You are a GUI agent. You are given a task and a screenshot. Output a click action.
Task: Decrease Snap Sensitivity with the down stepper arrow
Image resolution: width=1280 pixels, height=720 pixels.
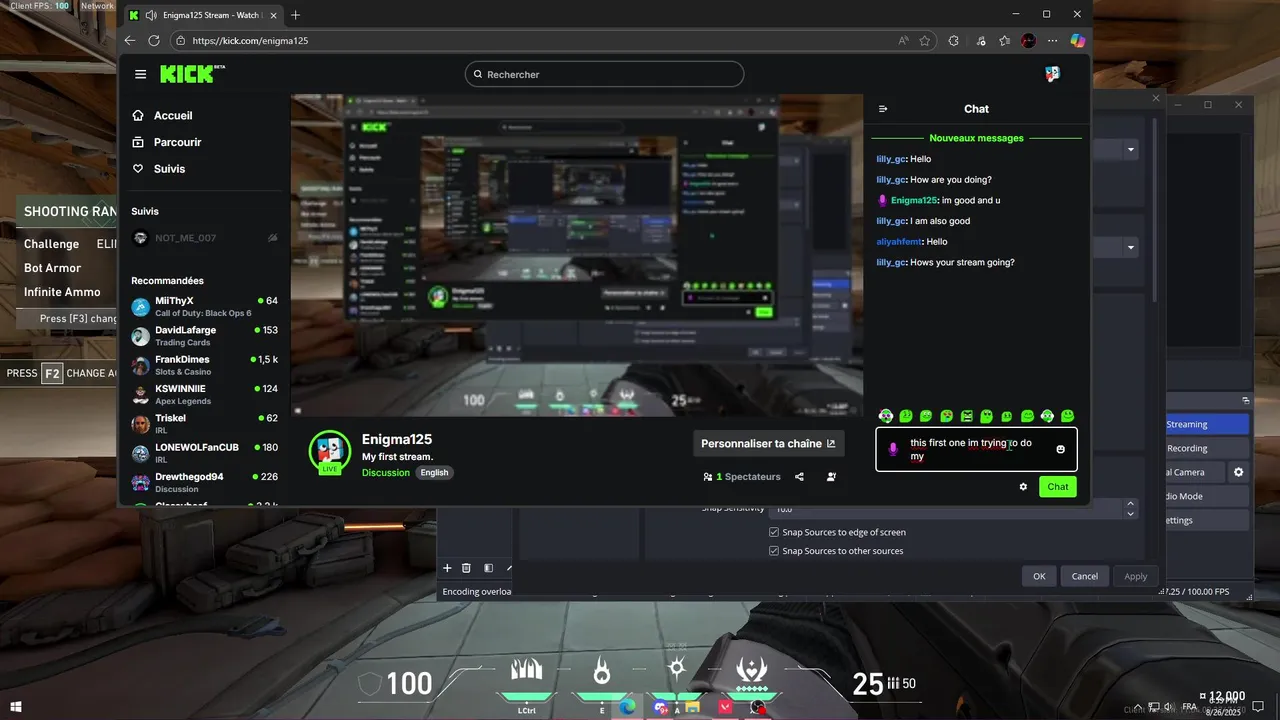click(x=1131, y=513)
